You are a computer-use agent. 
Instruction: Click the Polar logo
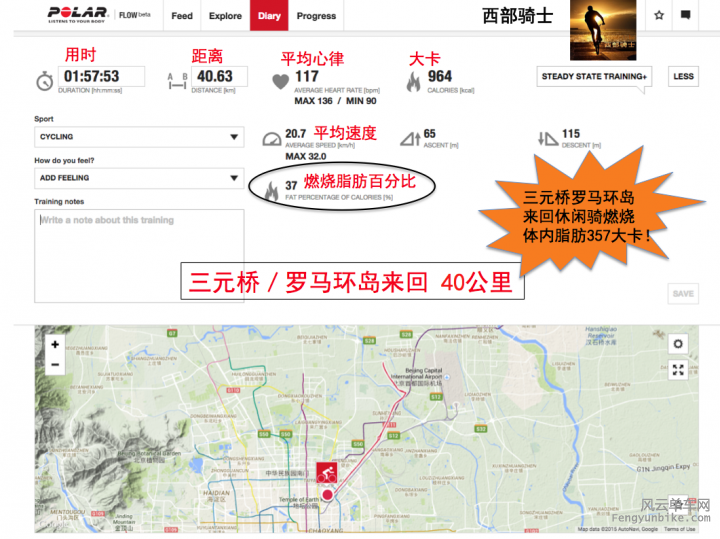[x=78, y=14]
